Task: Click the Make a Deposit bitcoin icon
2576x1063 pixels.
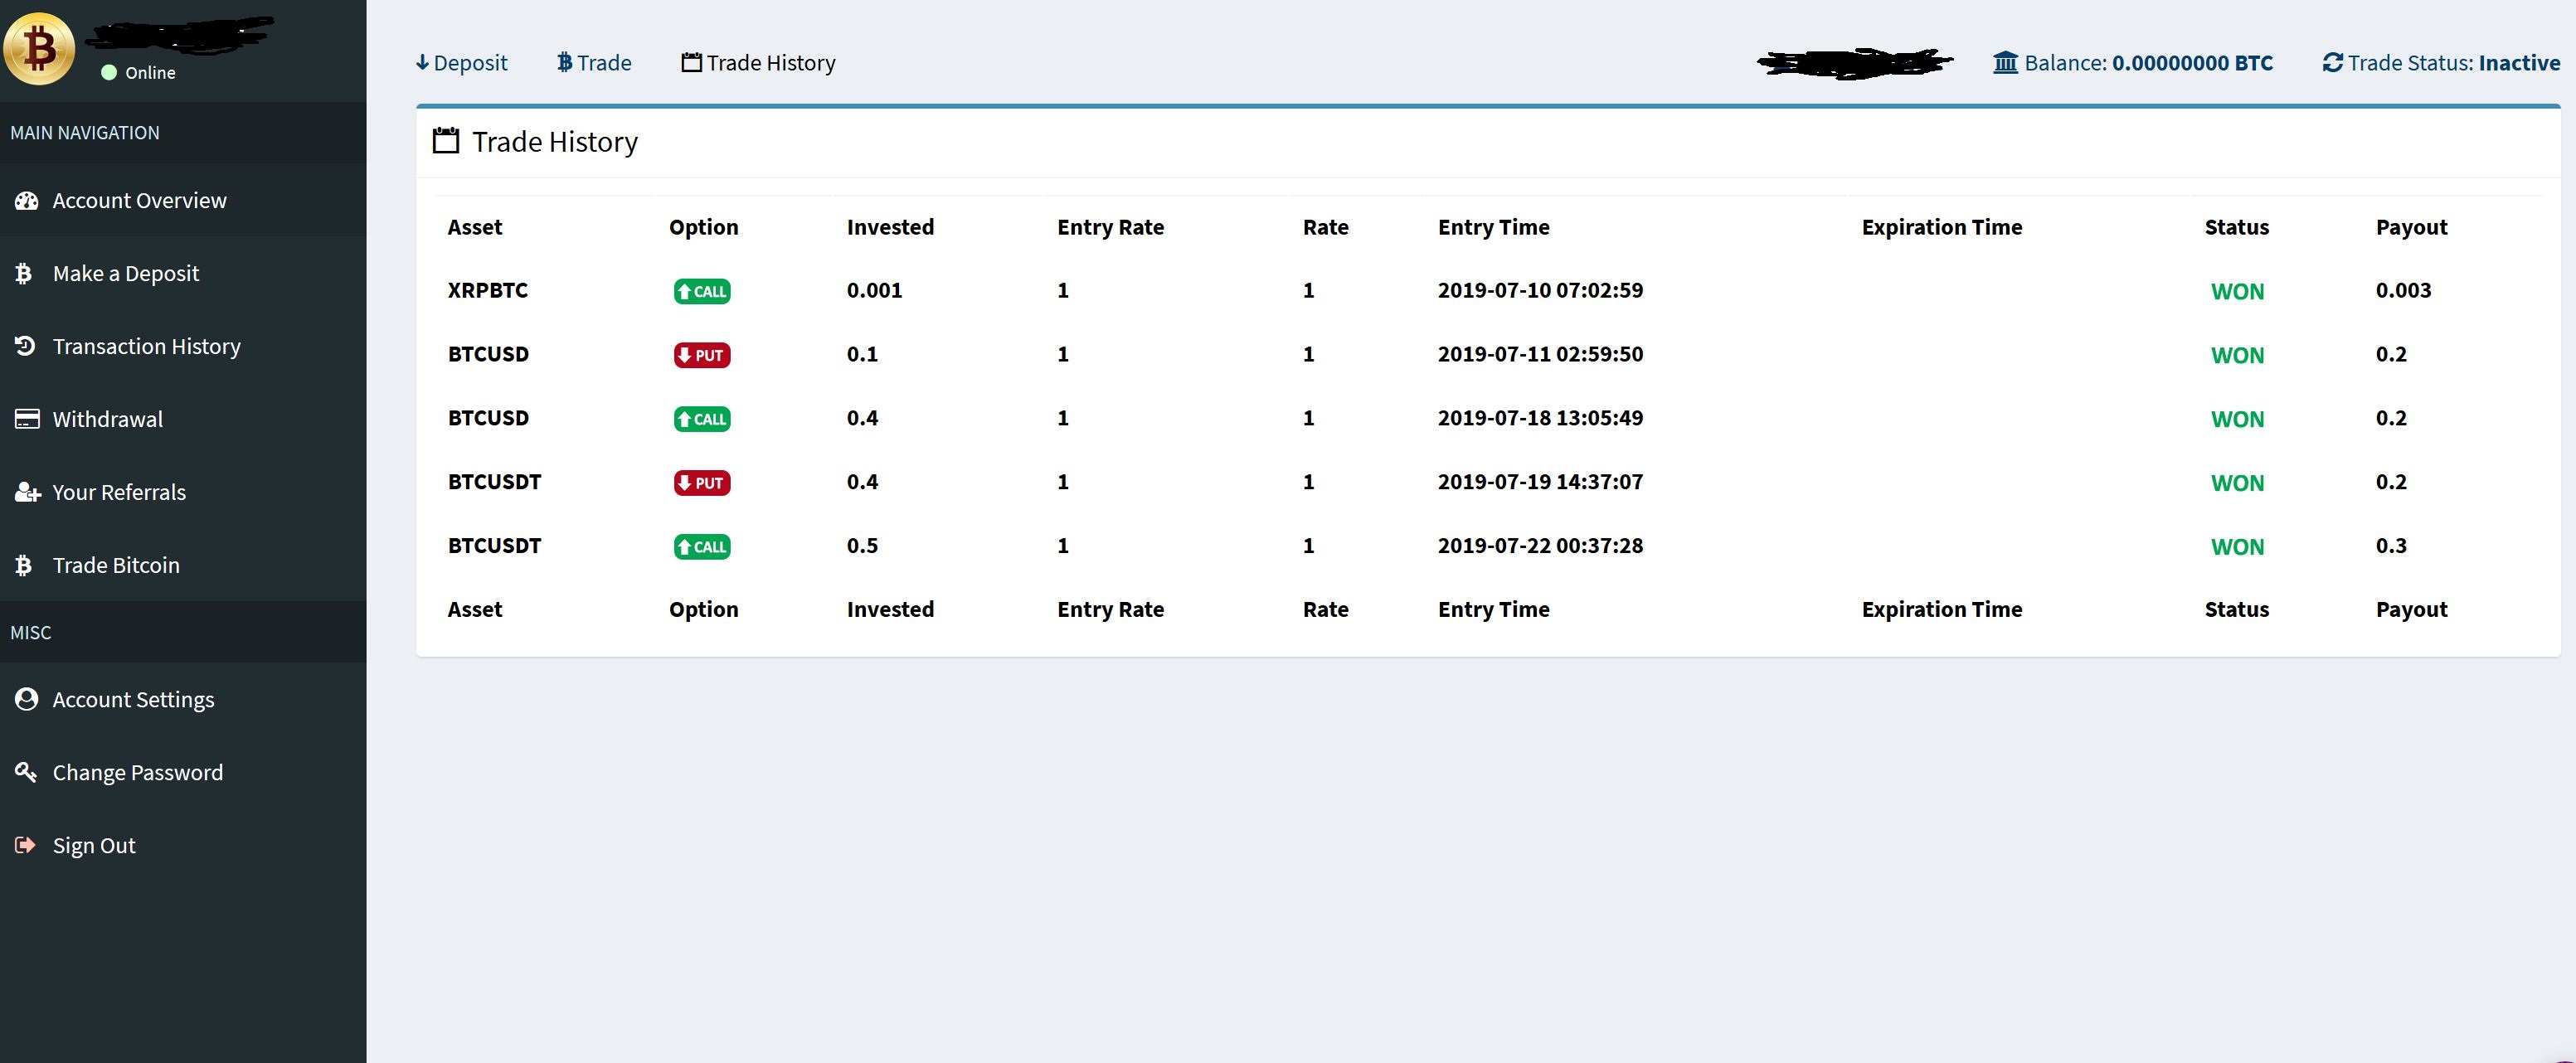Action: pos(24,273)
